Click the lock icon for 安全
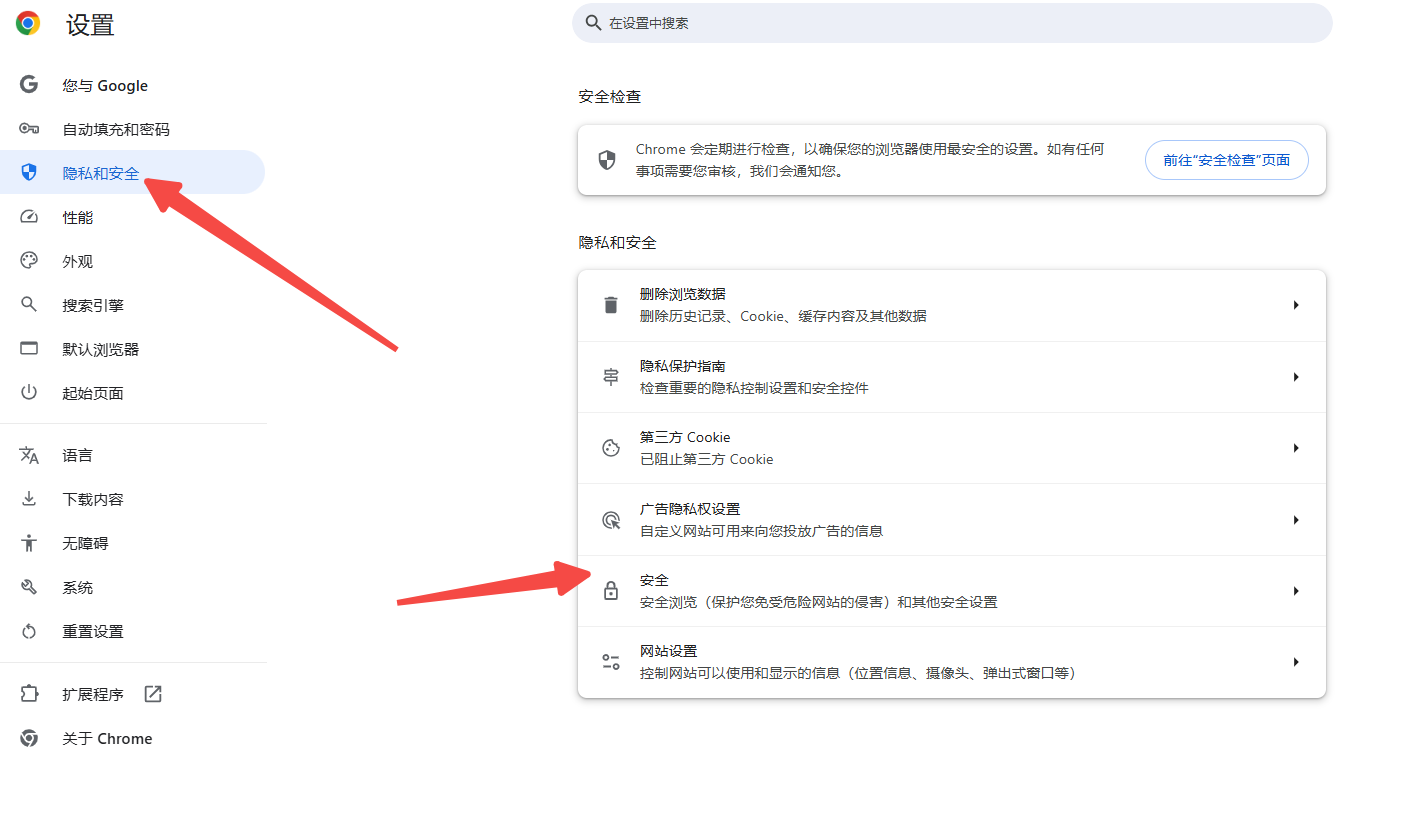This screenshot has height=820, width=1426. point(611,591)
